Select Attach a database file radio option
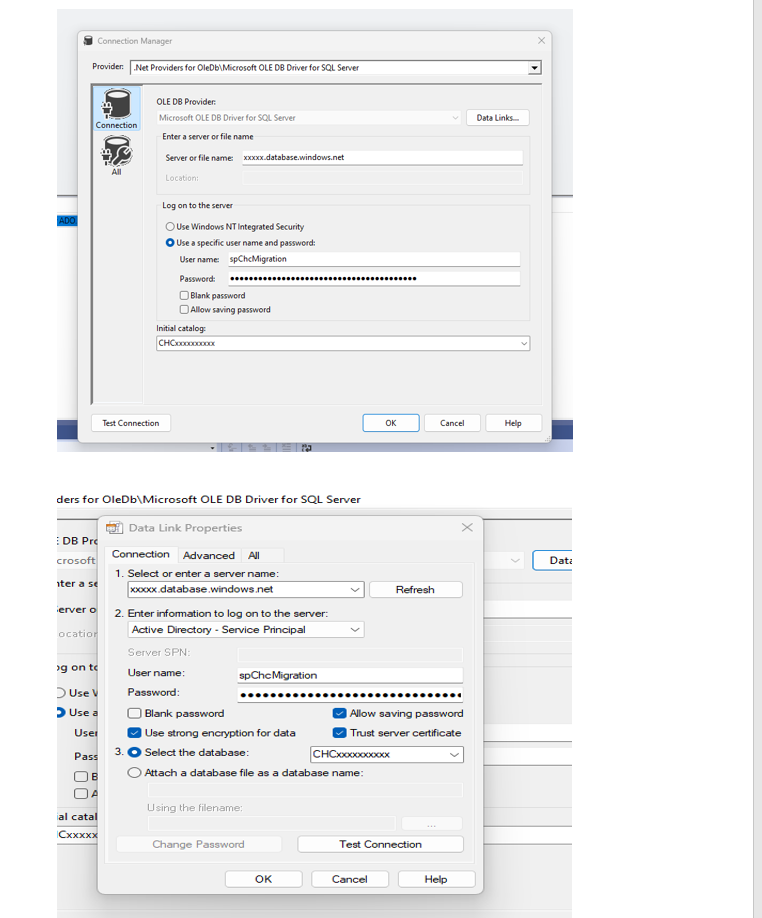This screenshot has width=762, height=918. click(x=135, y=773)
